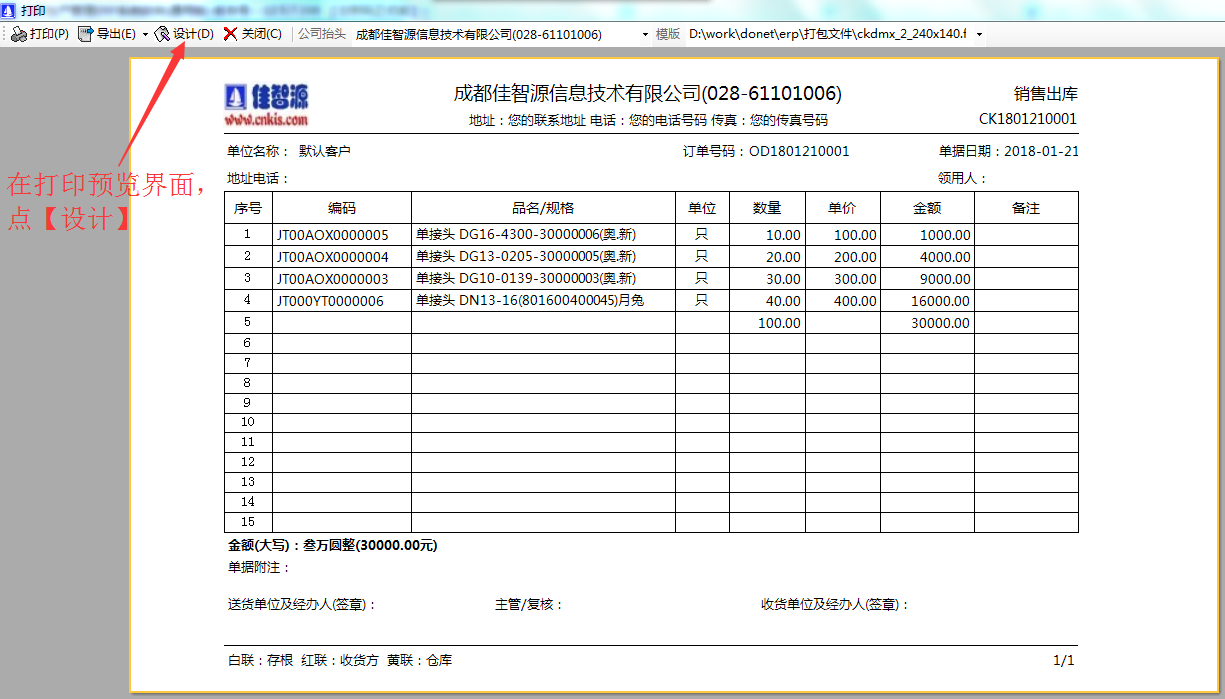Click the red X 关闭(C) icon
The width and height of the screenshot is (1225, 699).
pyautogui.click(x=231, y=34)
